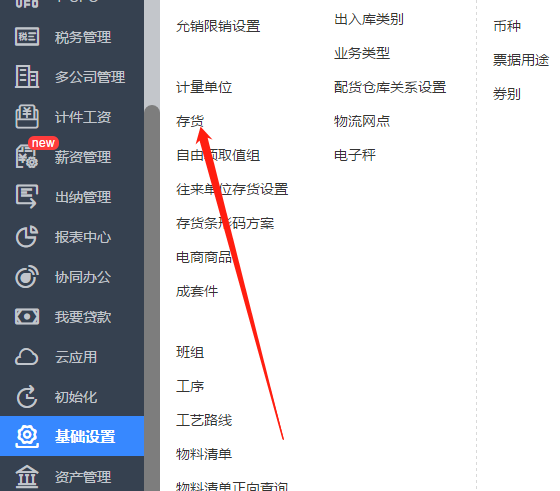Click the 计量单位 link

204,87
